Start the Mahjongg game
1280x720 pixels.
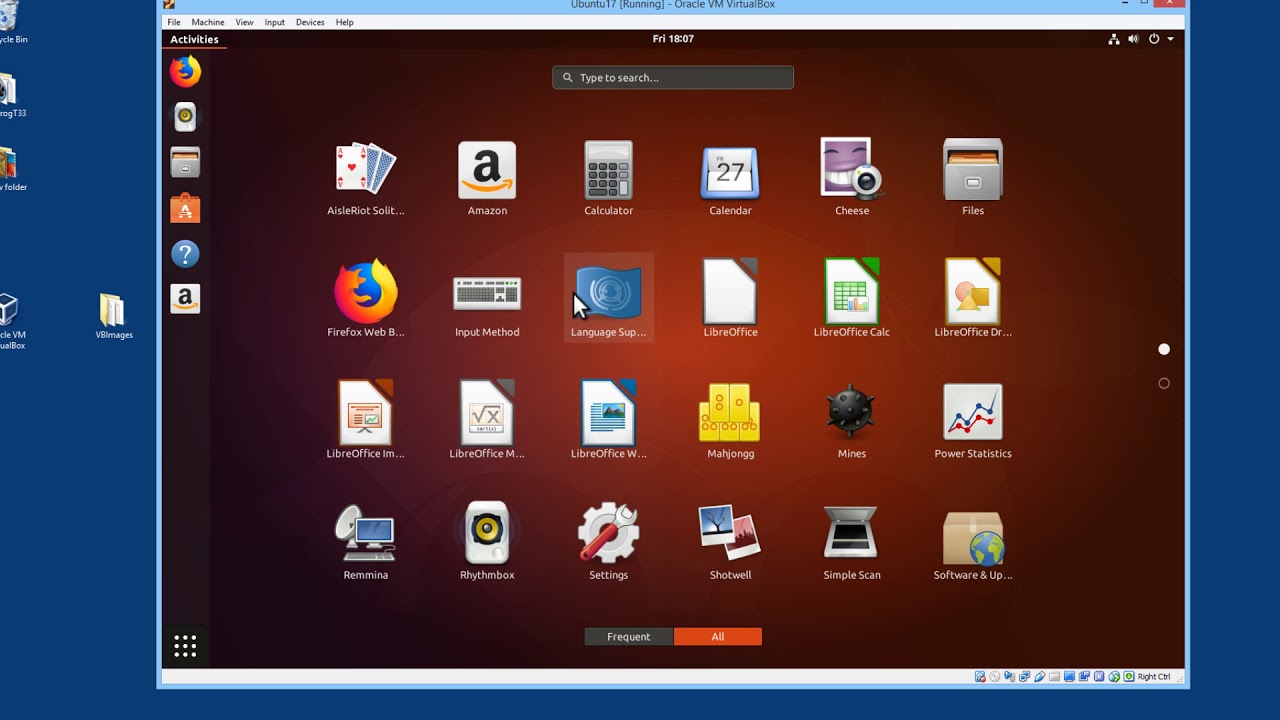pyautogui.click(x=730, y=420)
